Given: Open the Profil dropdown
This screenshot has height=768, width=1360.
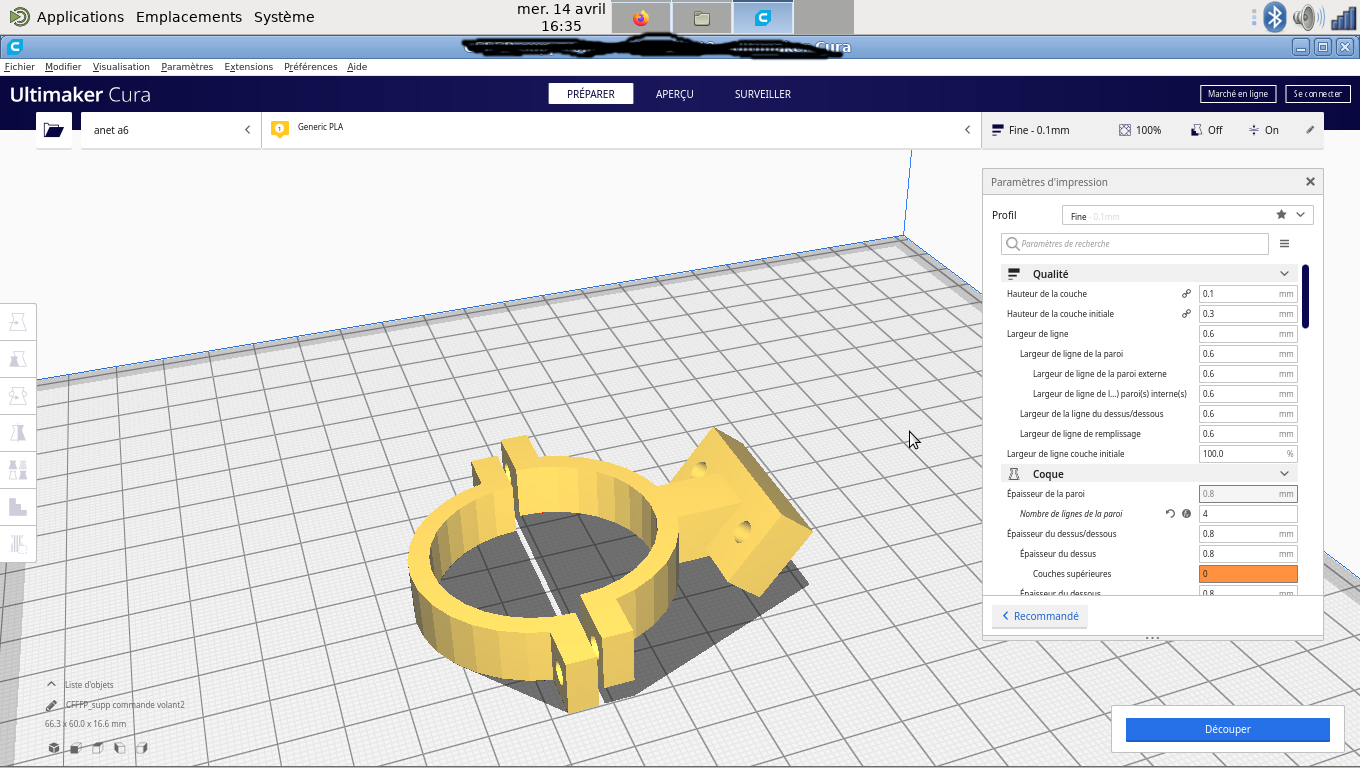Looking at the screenshot, I should point(1187,215).
